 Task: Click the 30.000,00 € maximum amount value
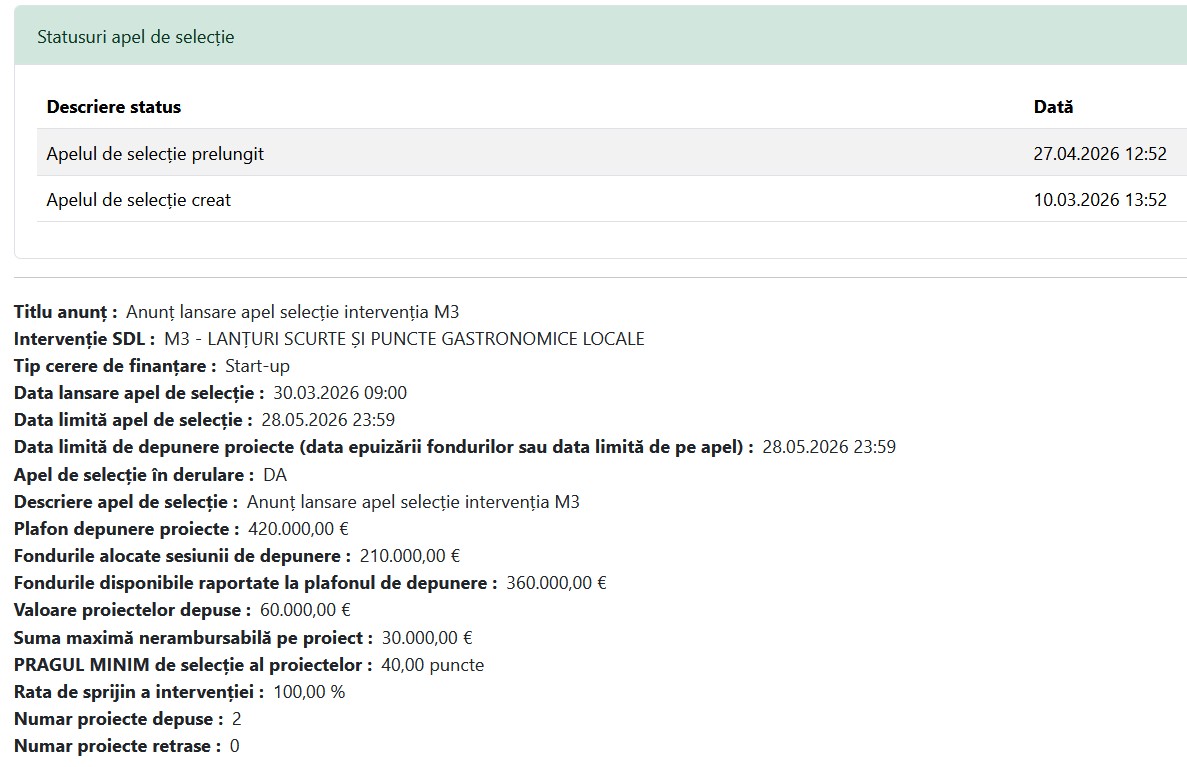point(427,637)
